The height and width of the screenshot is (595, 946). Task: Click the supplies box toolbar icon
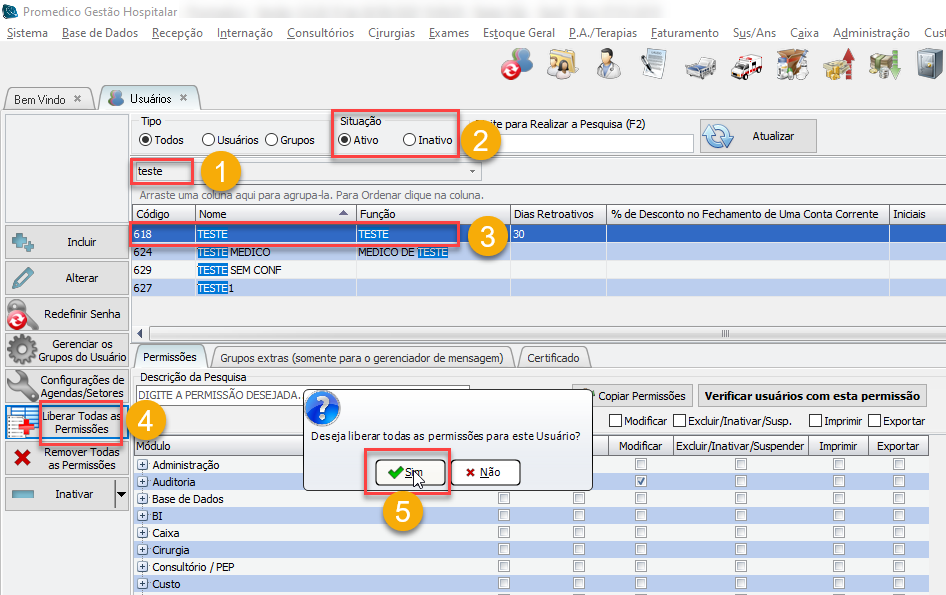(x=792, y=66)
